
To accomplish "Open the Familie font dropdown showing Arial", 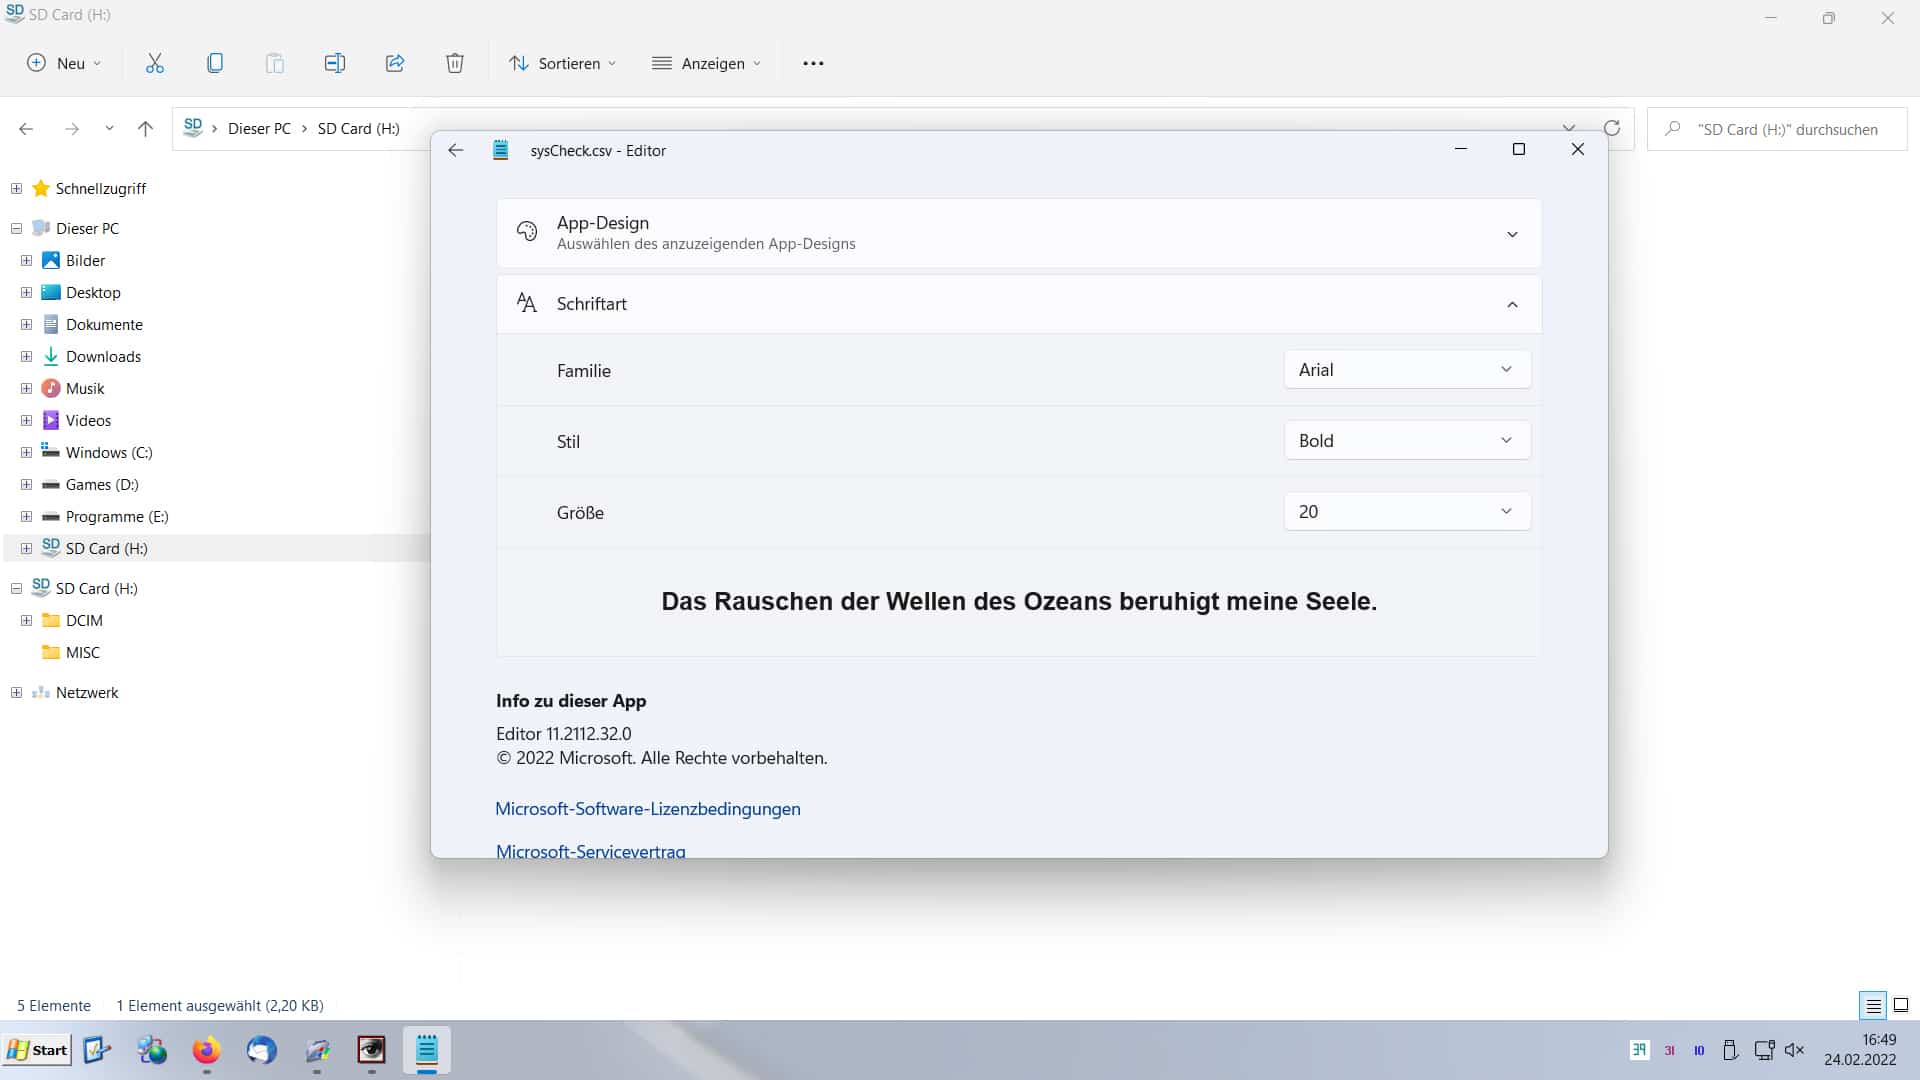I will (x=1407, y=370).
